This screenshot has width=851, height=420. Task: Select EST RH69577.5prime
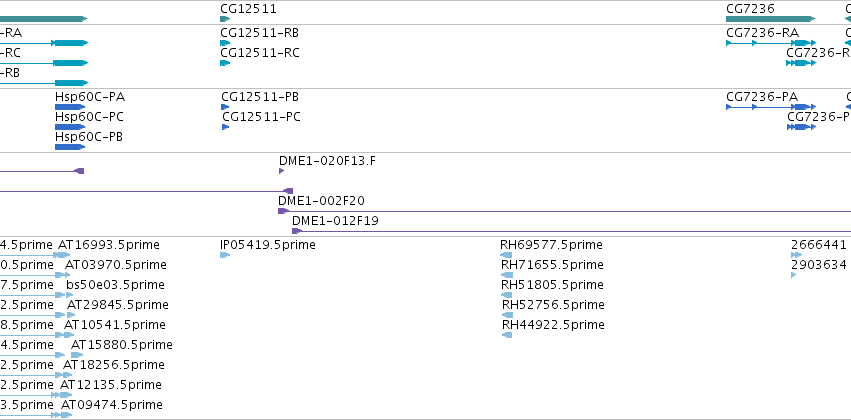(551, 245)
